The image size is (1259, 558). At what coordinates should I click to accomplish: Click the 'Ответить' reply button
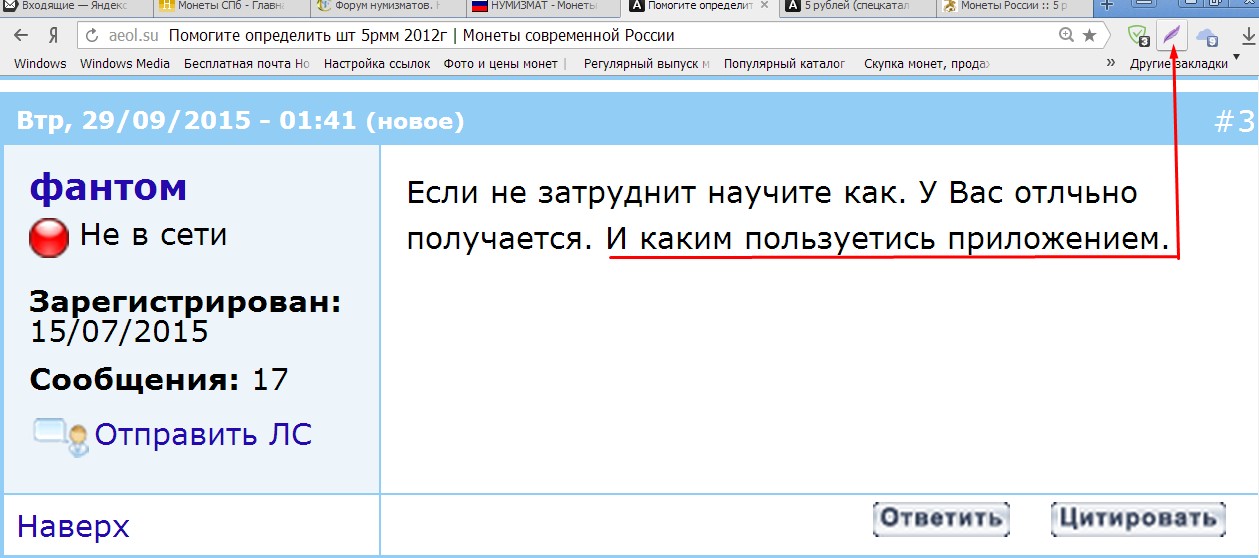[x=941, y=519]
